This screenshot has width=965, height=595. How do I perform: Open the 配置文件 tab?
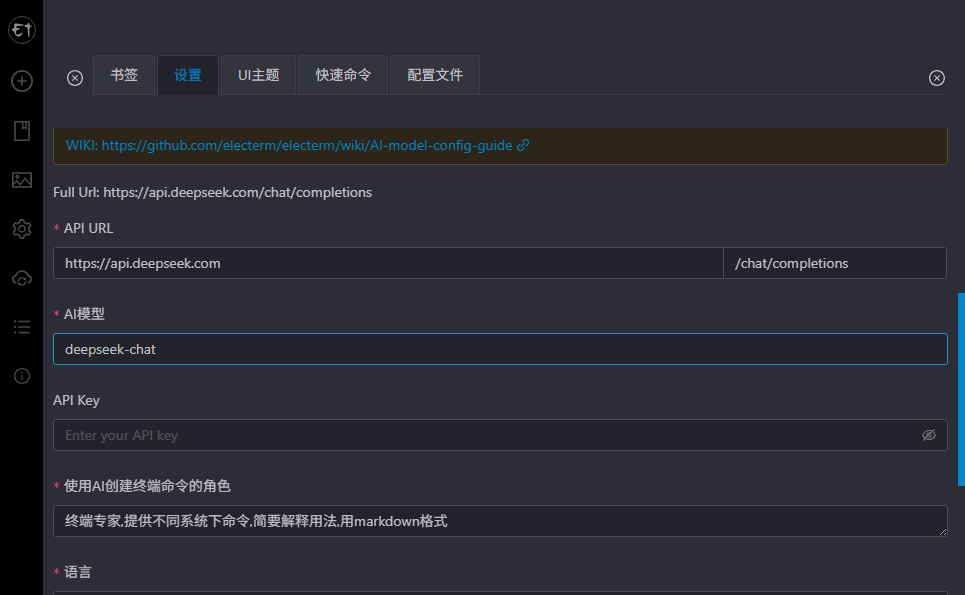pyautogui.click(x=434, y=74)
